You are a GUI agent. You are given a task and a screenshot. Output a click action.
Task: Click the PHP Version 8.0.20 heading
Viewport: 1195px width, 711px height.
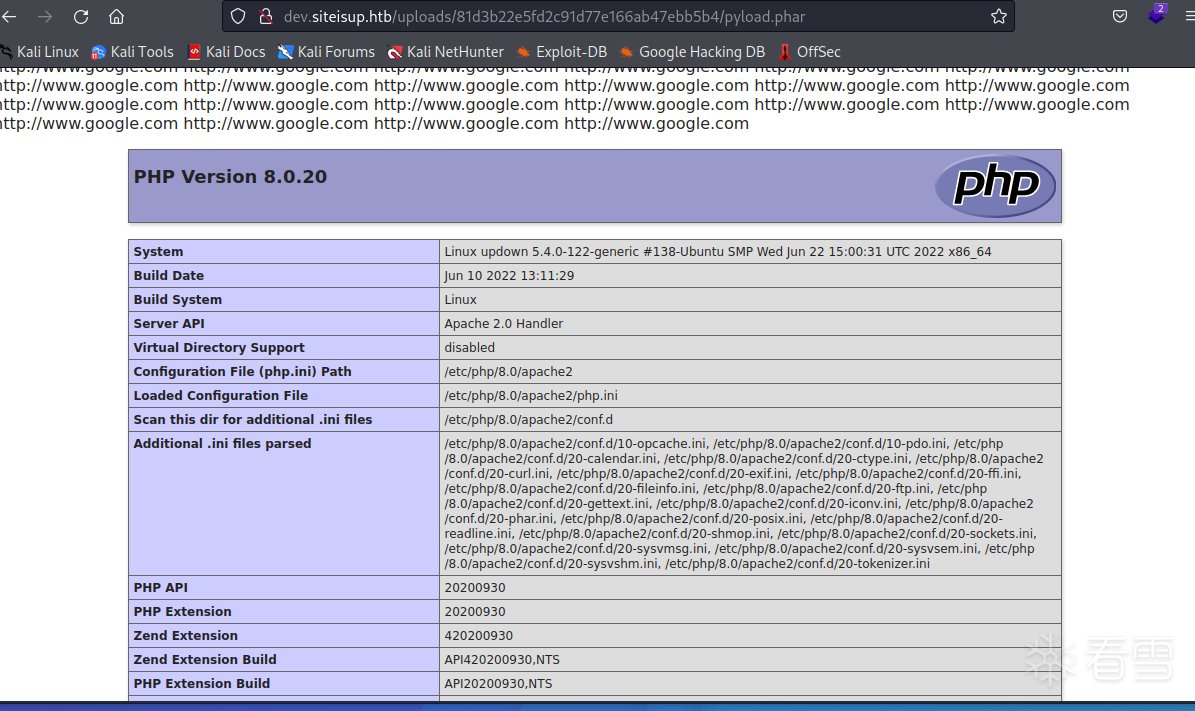click(x=230, y=176)
